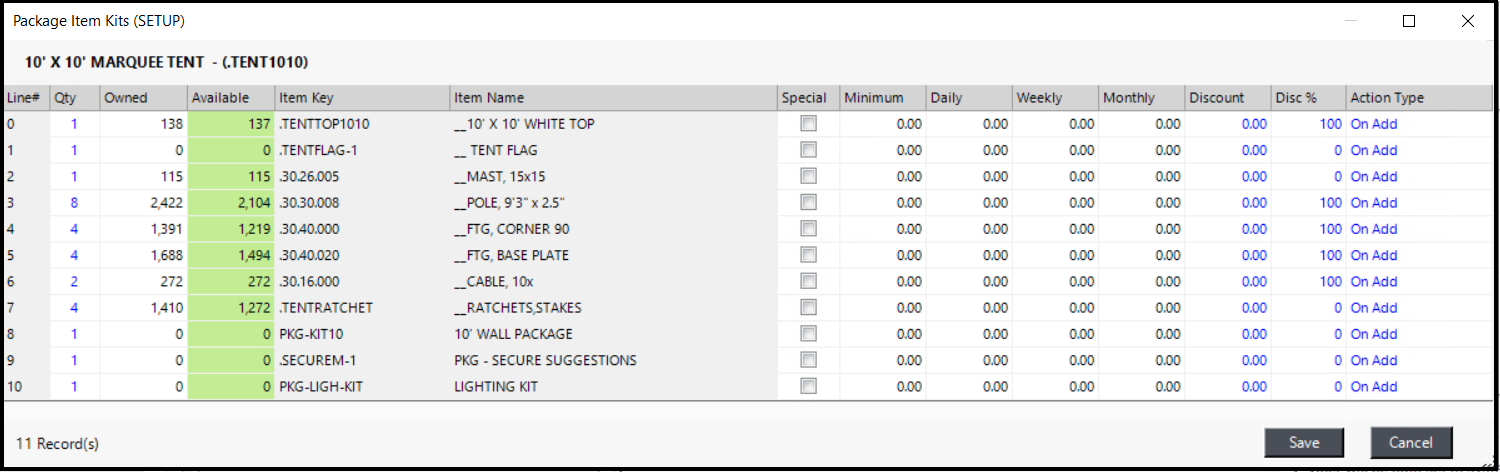The width and height of the screenshot is (1500, 472).
Task: Toggle Special checkbox for TENT FLAG row
Action: coord(808,150)
